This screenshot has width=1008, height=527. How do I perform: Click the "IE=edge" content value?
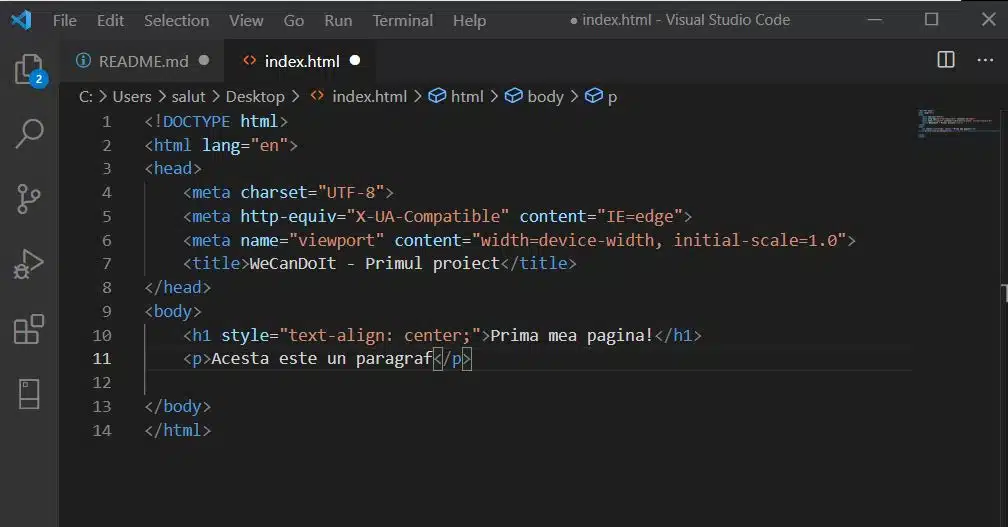640,216
